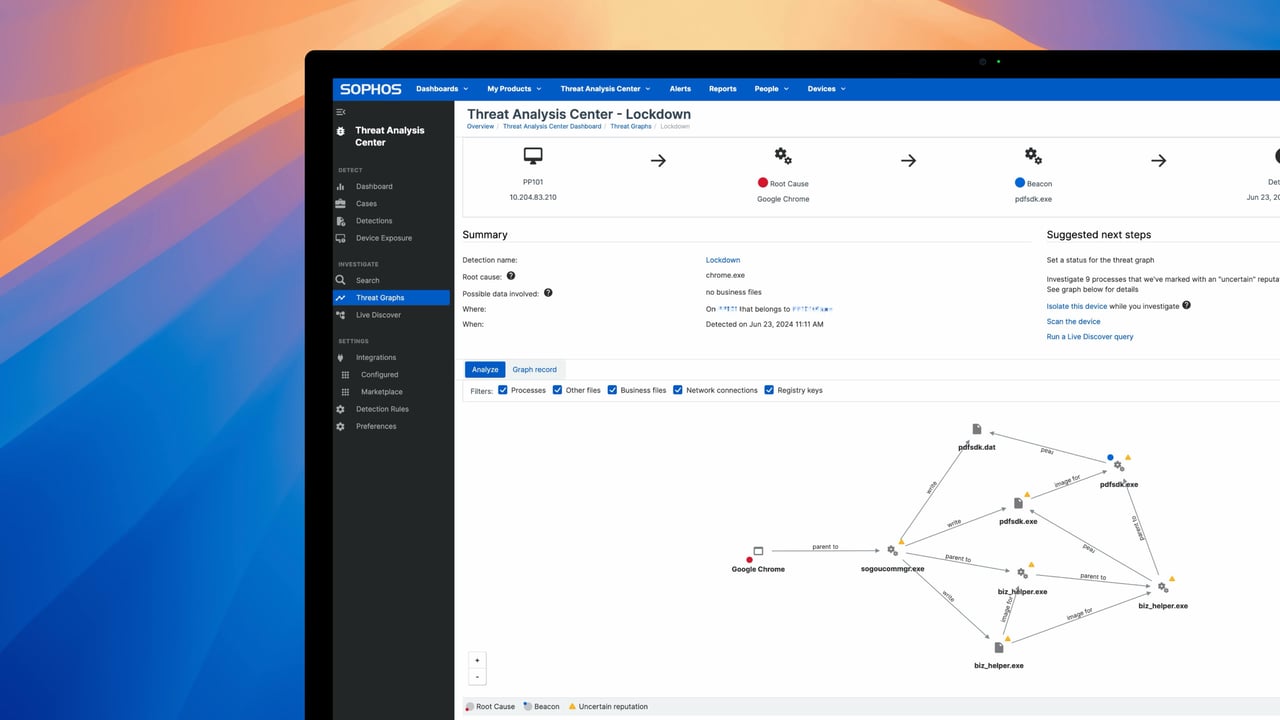Click the Sophos logo
The image size is (1280, 720).
[370, 89]
